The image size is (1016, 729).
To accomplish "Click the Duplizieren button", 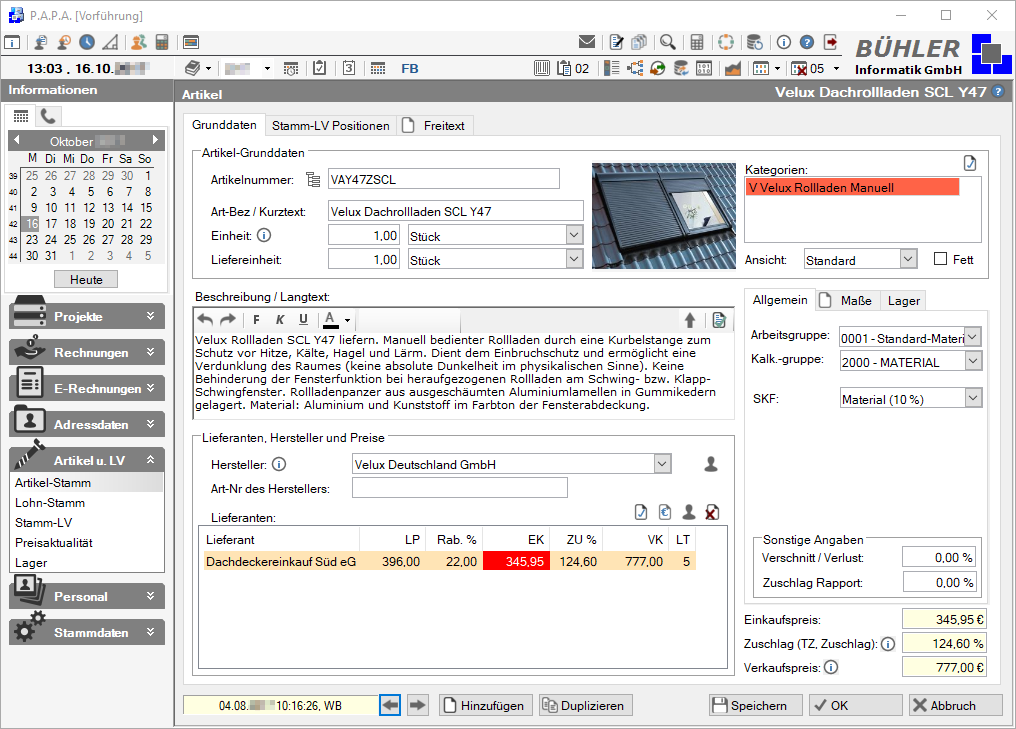I will pos(586,705).
